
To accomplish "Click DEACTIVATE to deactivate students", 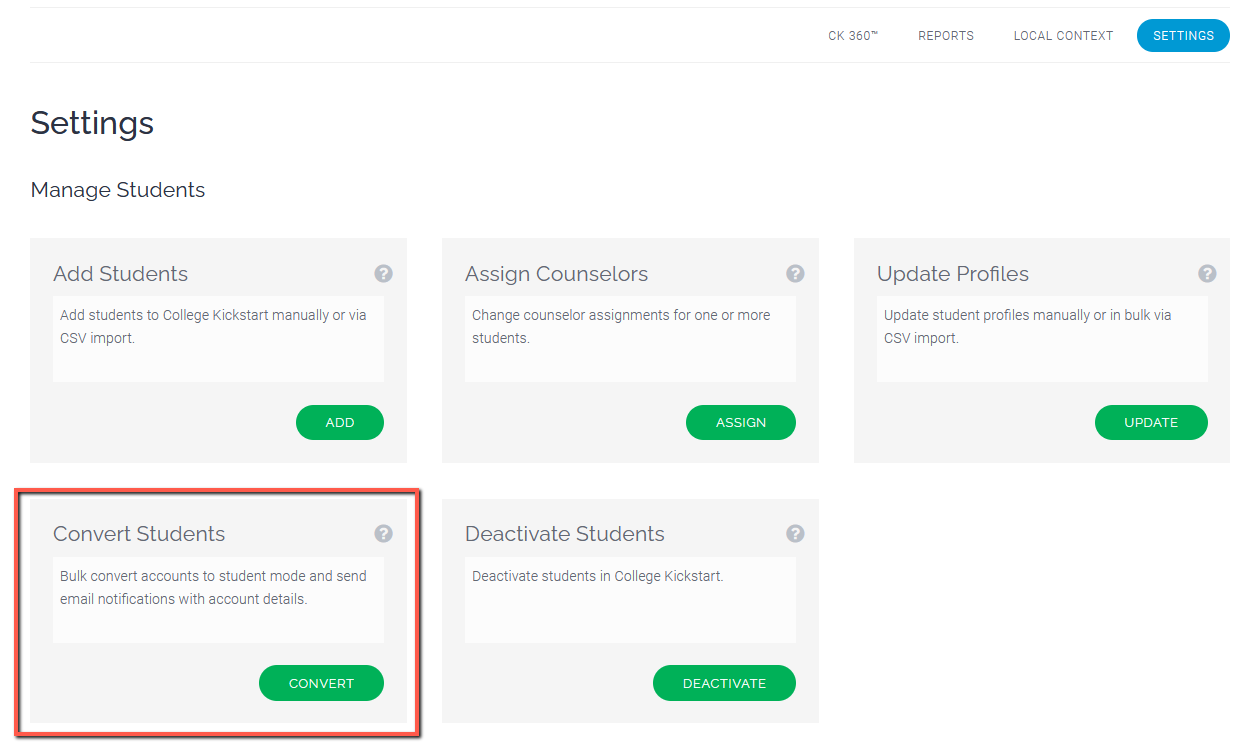I will (x=724, y=683).
